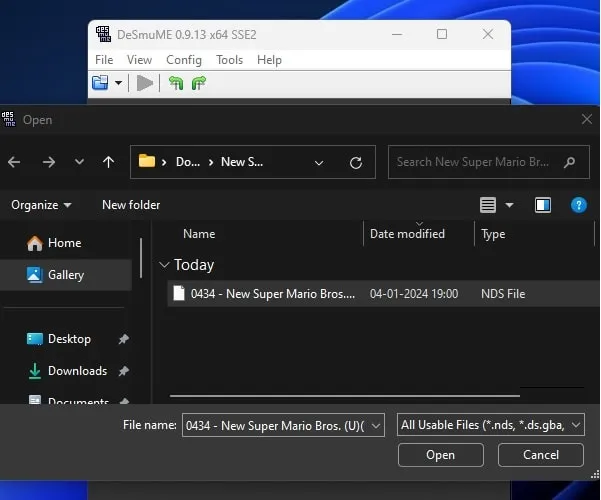Click the DeSmuME title bar app icon
Image resolution: width=601 pixels, height=500 pixels.
tap(103, 34)
